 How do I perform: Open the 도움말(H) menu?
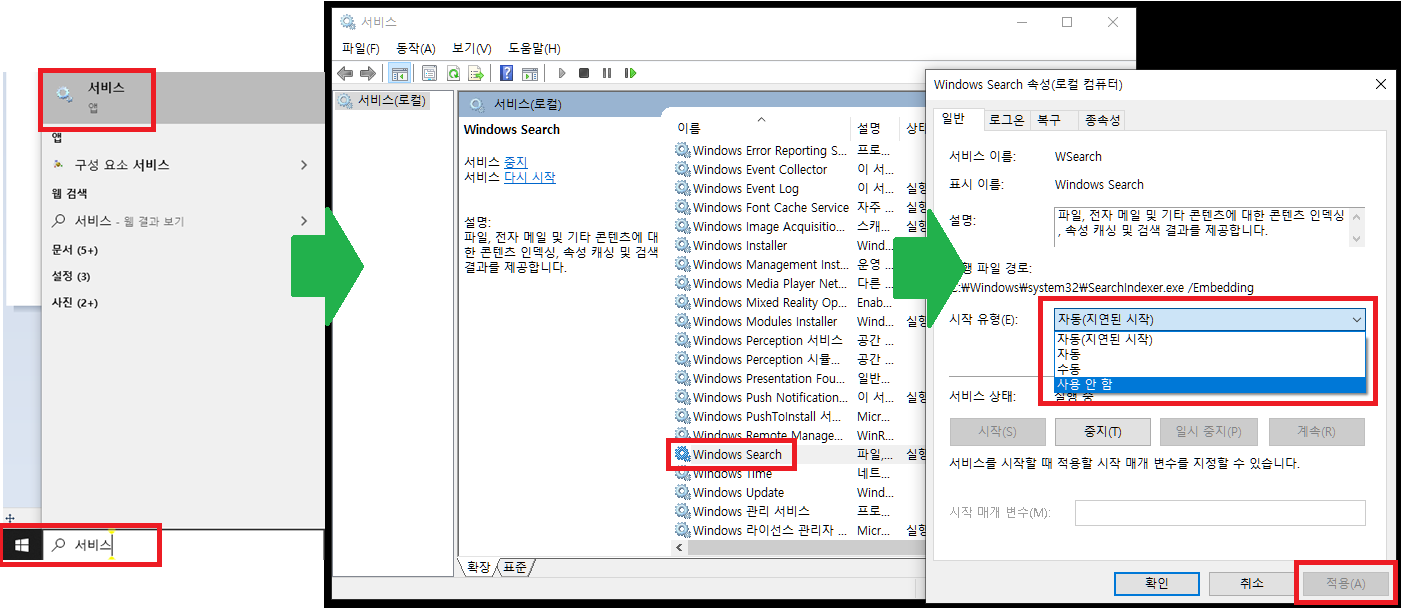pos(534,48)
